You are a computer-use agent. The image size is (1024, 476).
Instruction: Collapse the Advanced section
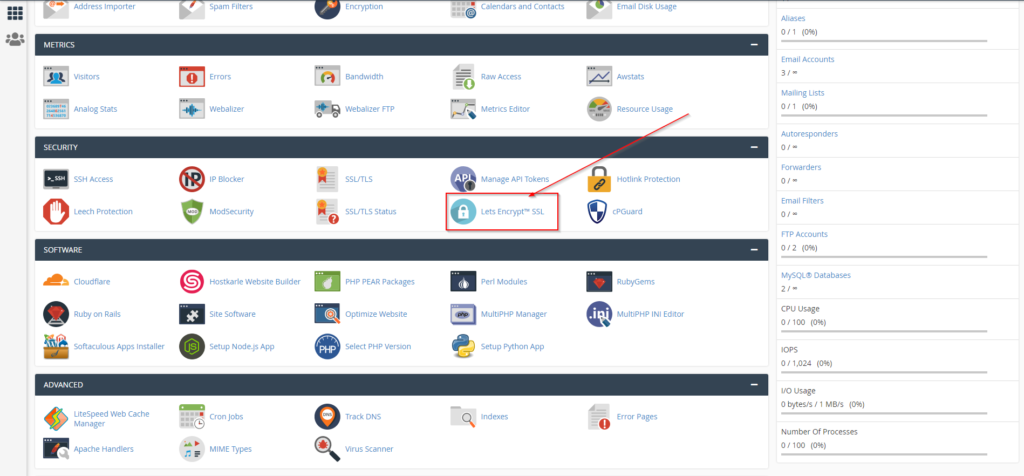[x=753, y=384]
